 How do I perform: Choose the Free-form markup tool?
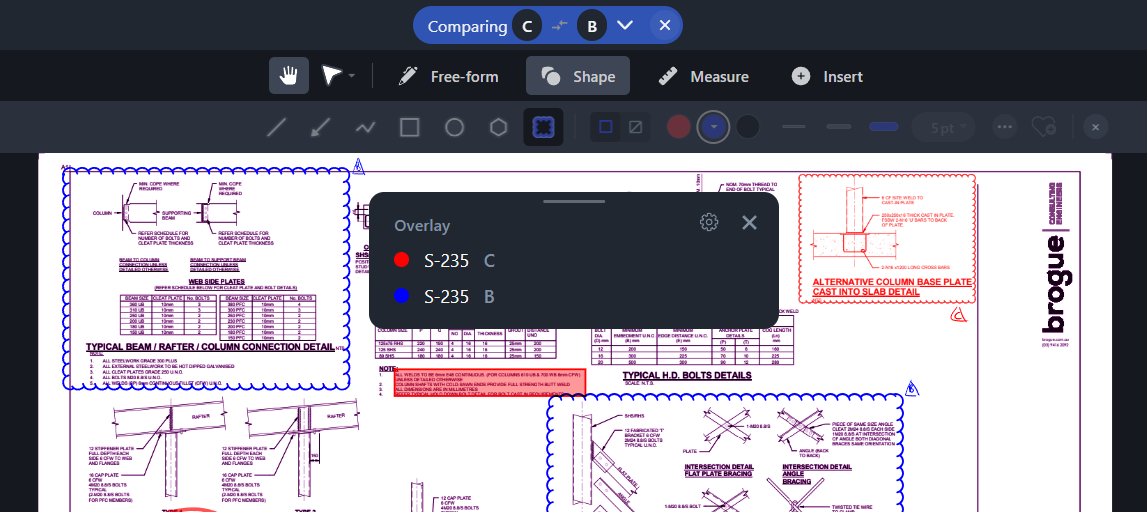(x=450, y=76)
